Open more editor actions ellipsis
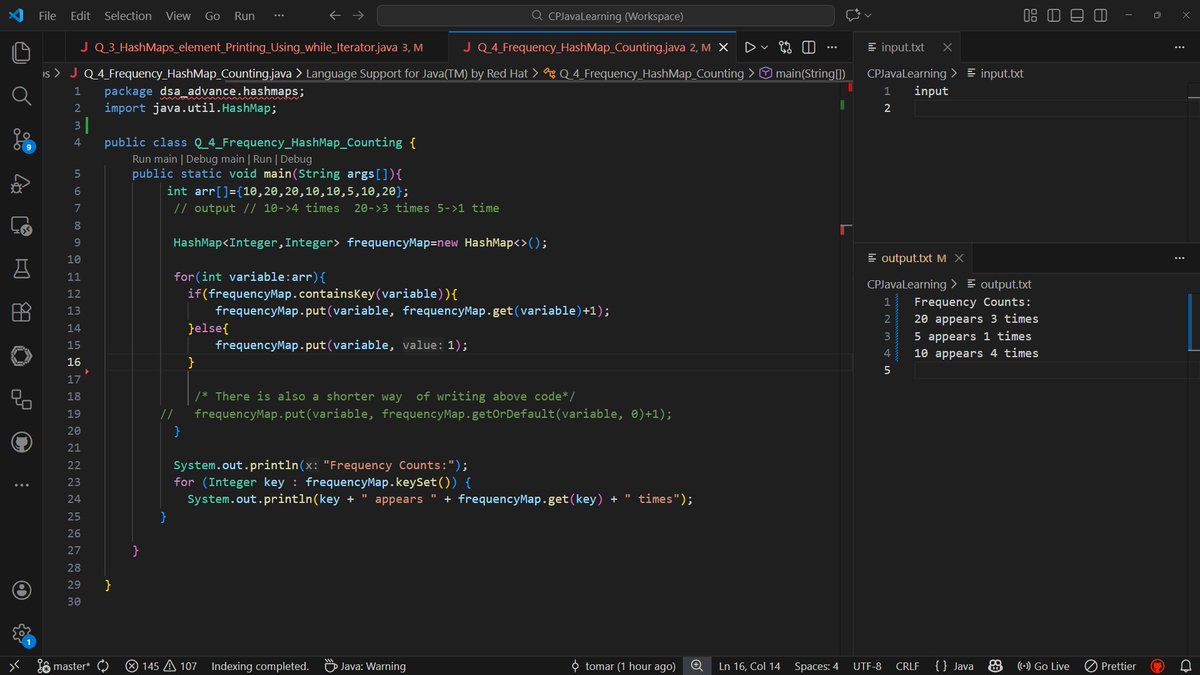This screenshot has width=1200, height=675. [x=832, y=47]
